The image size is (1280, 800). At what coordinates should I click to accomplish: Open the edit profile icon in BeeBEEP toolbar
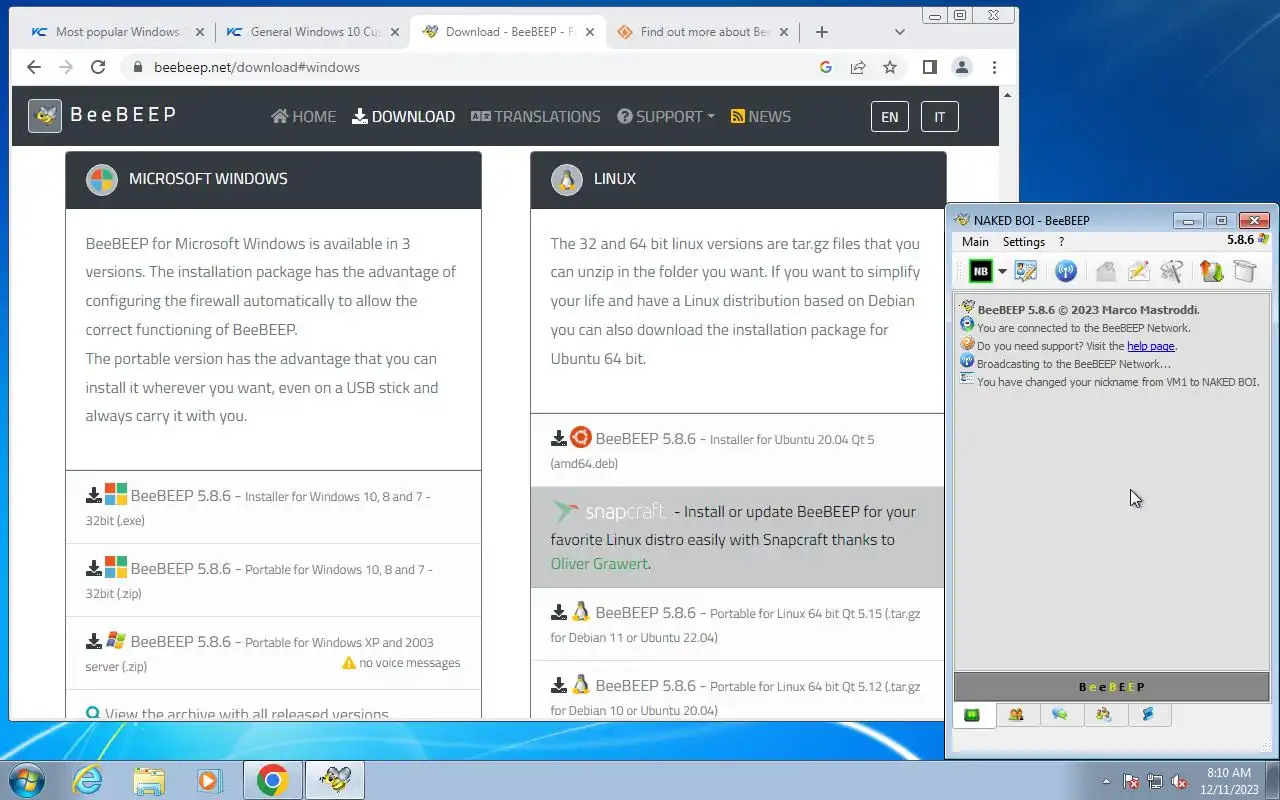click(1025, 271)
